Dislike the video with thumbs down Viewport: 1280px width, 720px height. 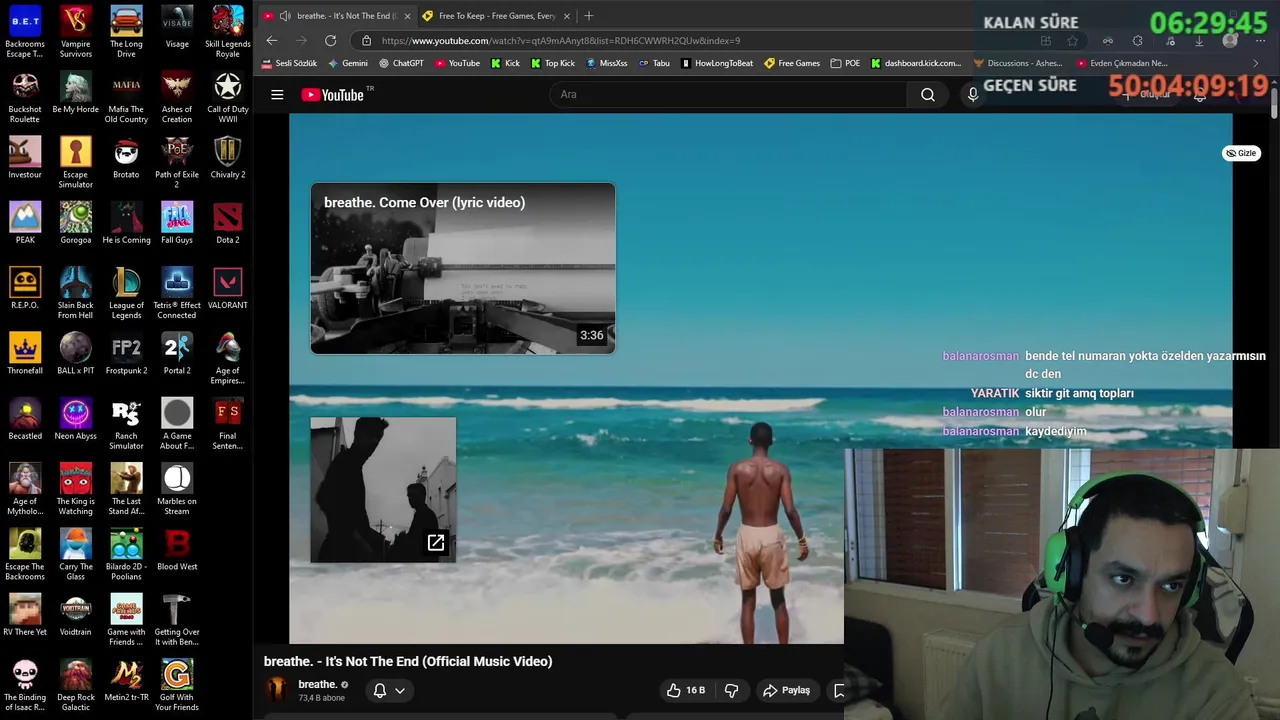tap(731, 690)
